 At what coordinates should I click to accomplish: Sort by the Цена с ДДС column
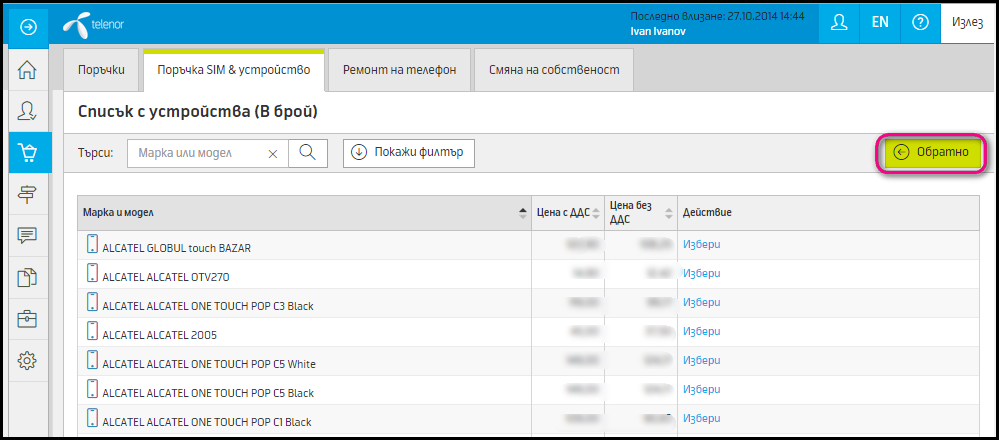pyautogui.click(x=568, y=213)
